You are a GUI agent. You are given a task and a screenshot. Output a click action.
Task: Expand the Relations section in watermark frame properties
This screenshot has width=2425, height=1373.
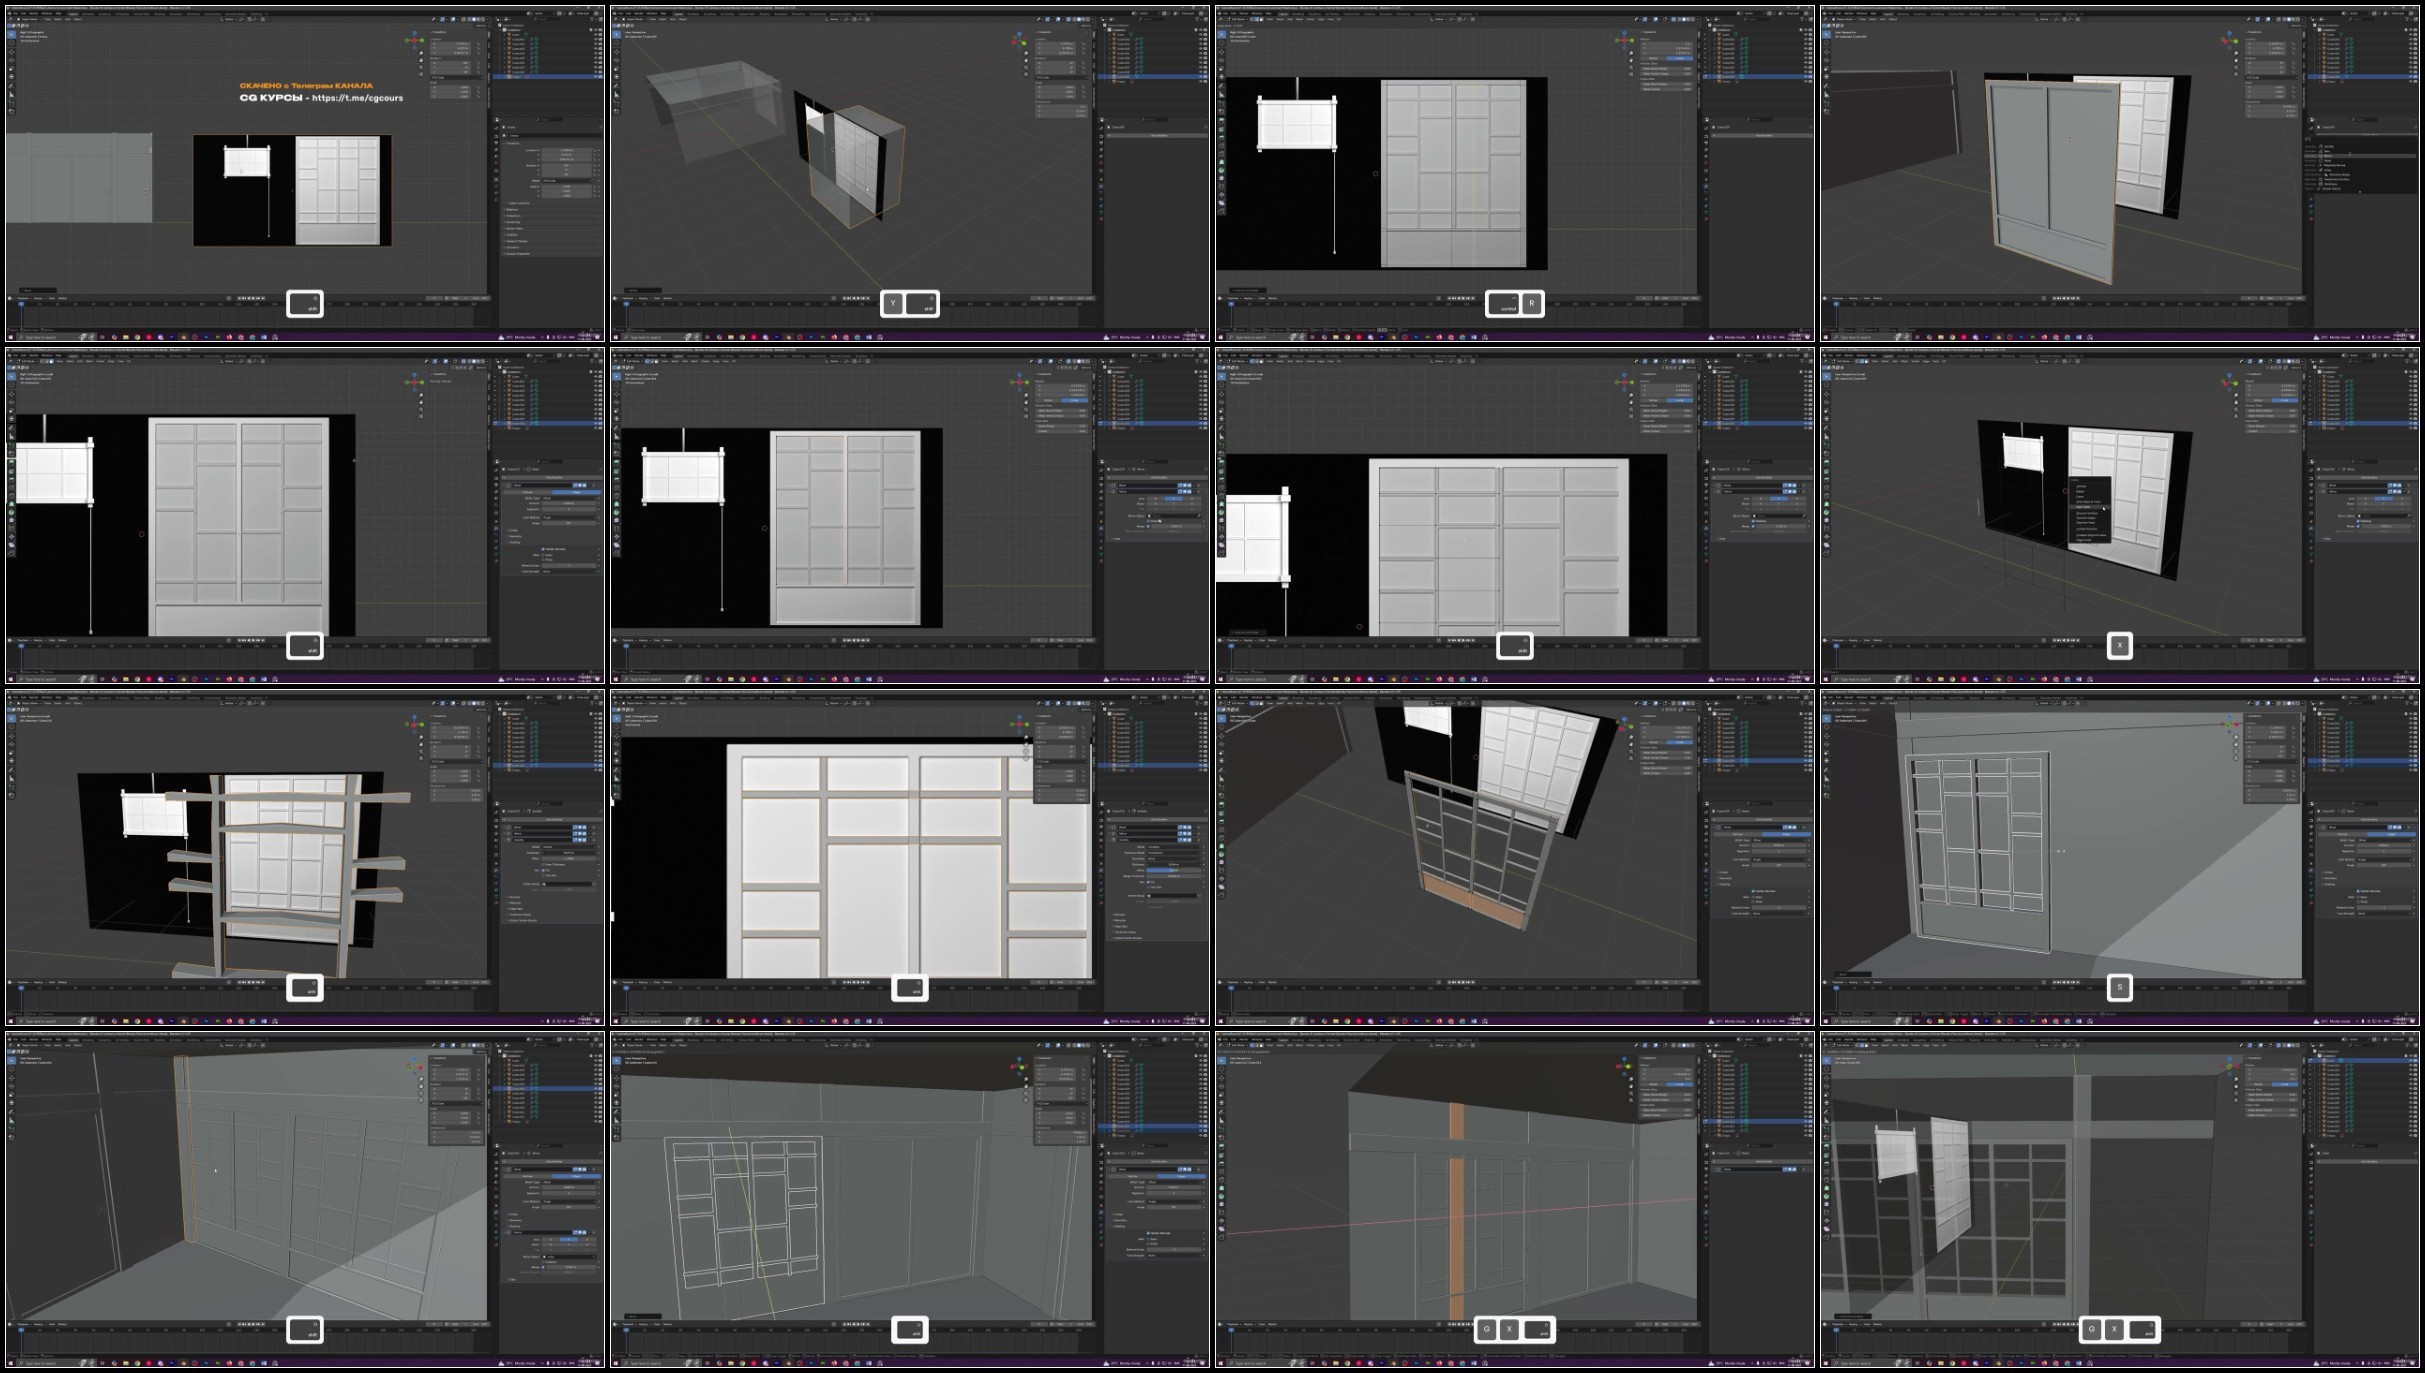coord(512,209)
